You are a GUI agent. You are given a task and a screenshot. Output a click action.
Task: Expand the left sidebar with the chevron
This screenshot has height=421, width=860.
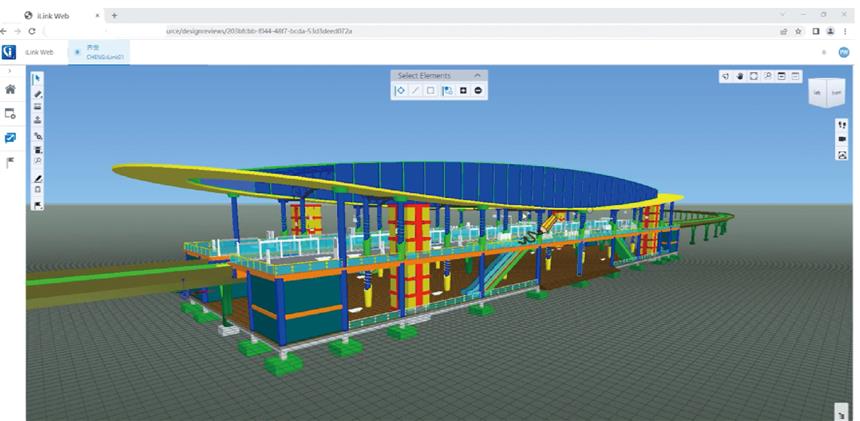pyautogui.click(x=10, y=71)
